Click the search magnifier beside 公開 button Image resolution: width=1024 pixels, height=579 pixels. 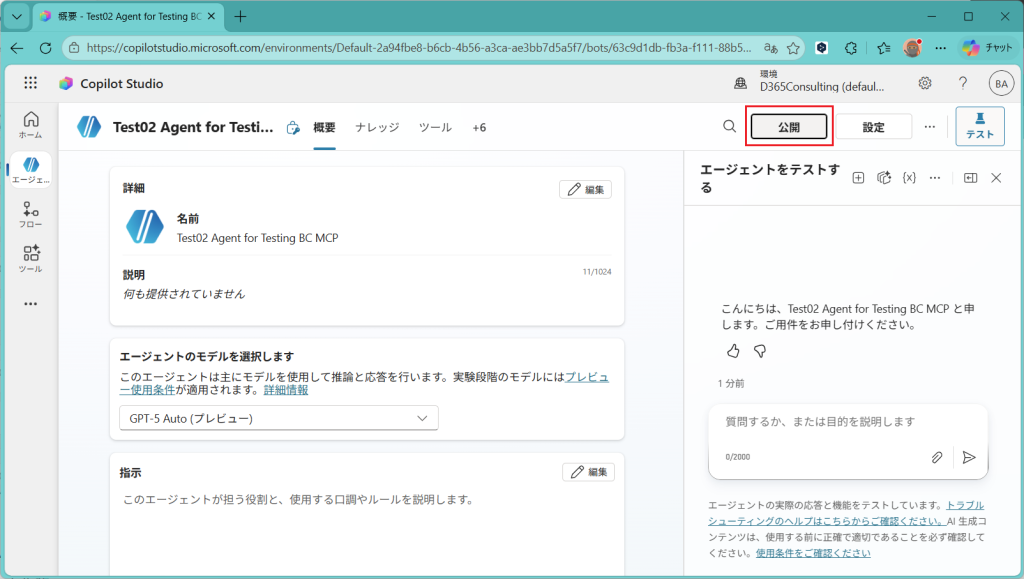[730, 126]
